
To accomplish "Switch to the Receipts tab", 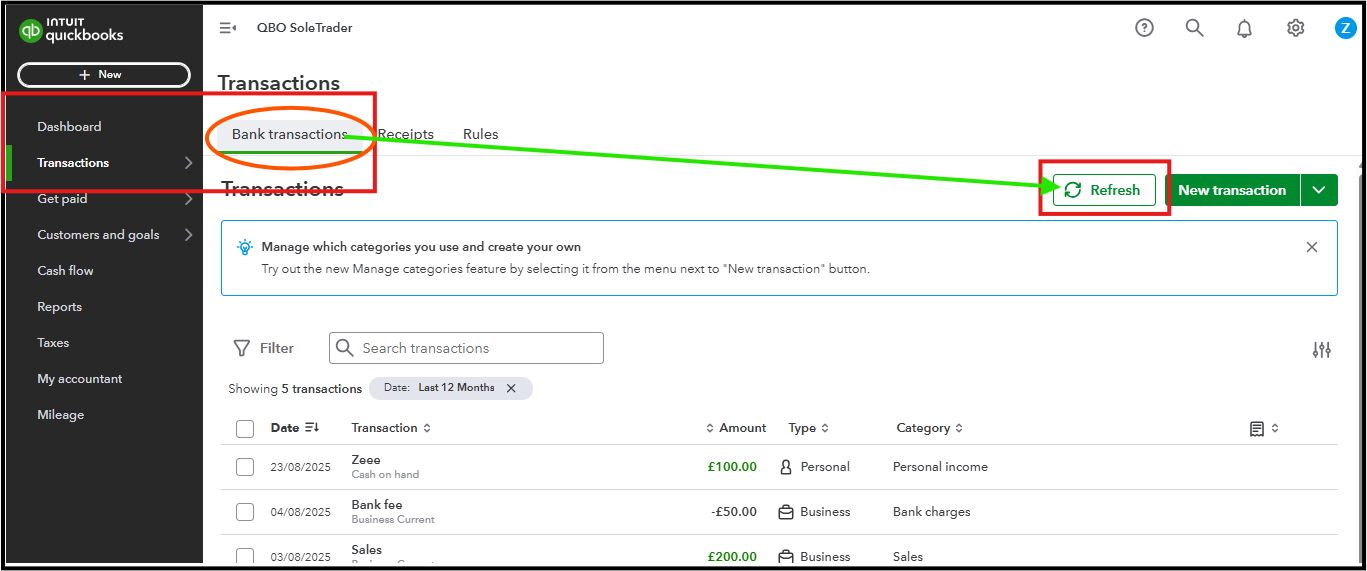I will (x=406, y=134).
